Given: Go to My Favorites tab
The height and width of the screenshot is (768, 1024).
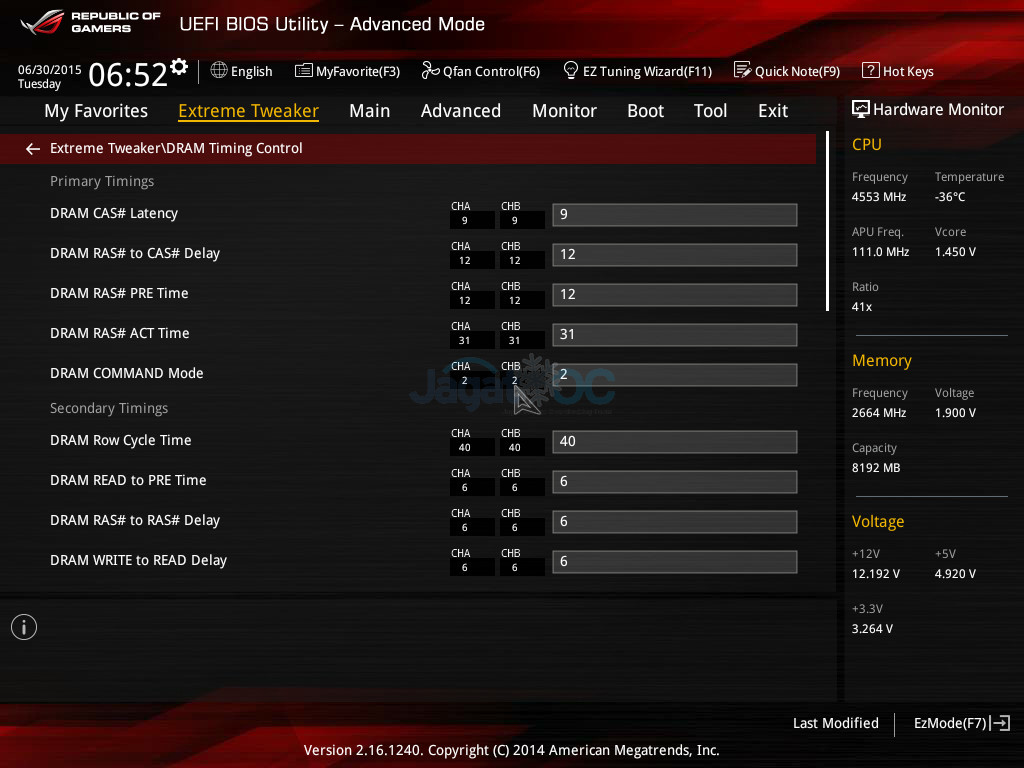Looking at the screenshot, I should 96,111.
